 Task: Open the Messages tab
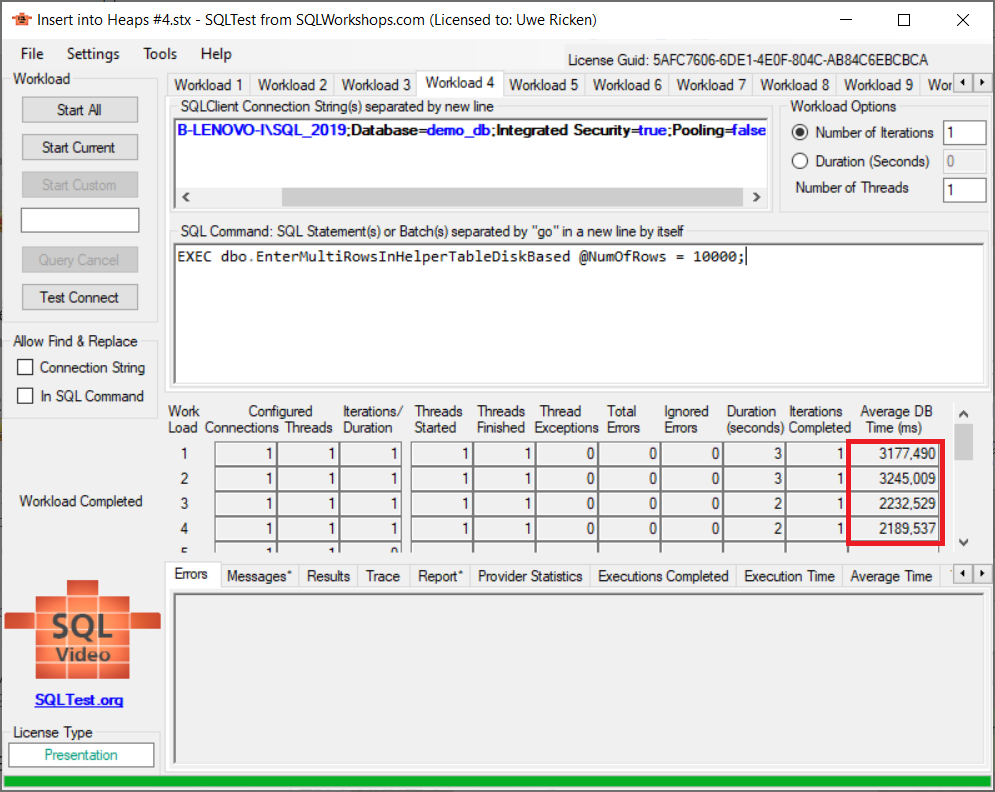[x=259, y=576]
